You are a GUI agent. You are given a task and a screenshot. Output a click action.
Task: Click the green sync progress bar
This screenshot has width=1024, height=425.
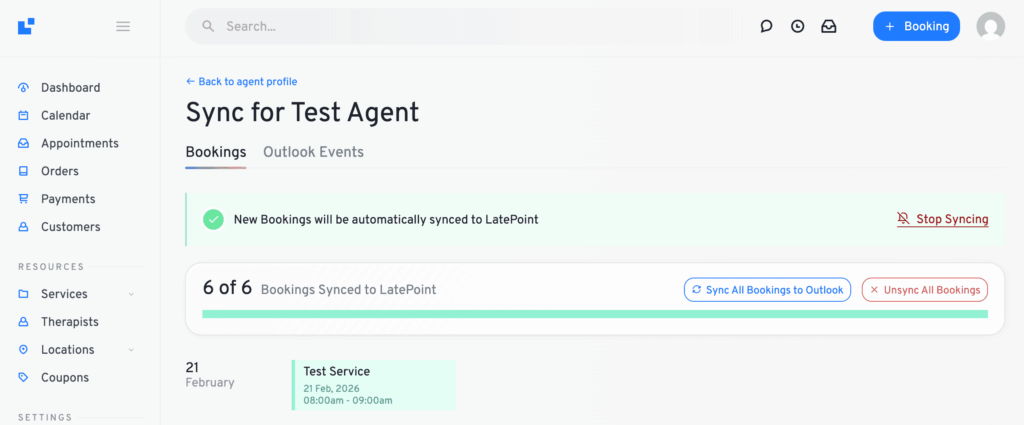tap(594, 314)
